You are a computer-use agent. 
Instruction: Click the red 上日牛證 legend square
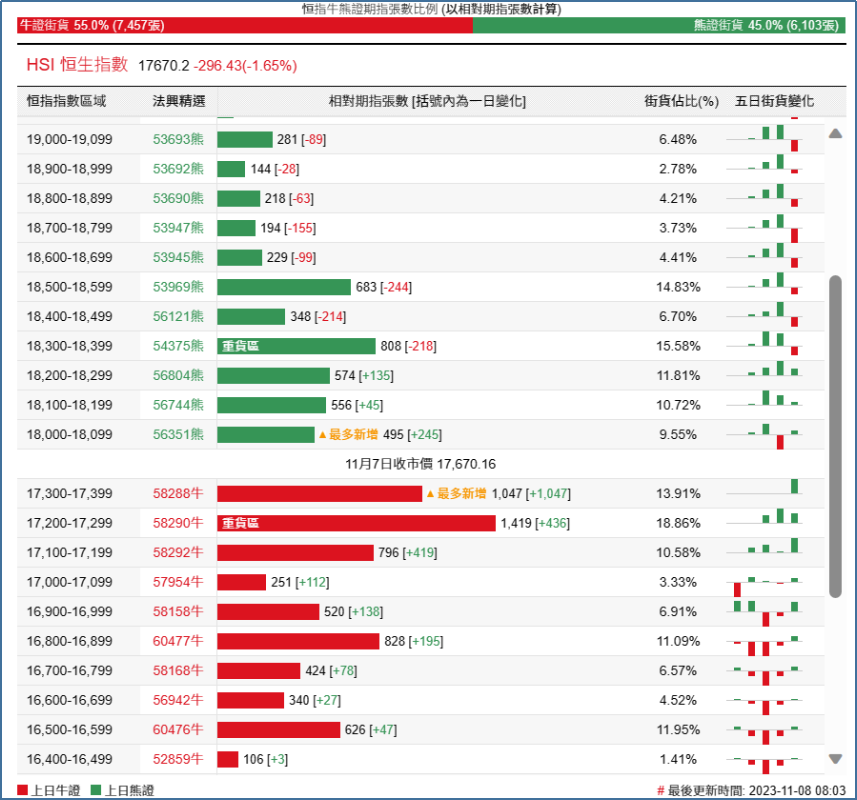[x=22, y=790]
